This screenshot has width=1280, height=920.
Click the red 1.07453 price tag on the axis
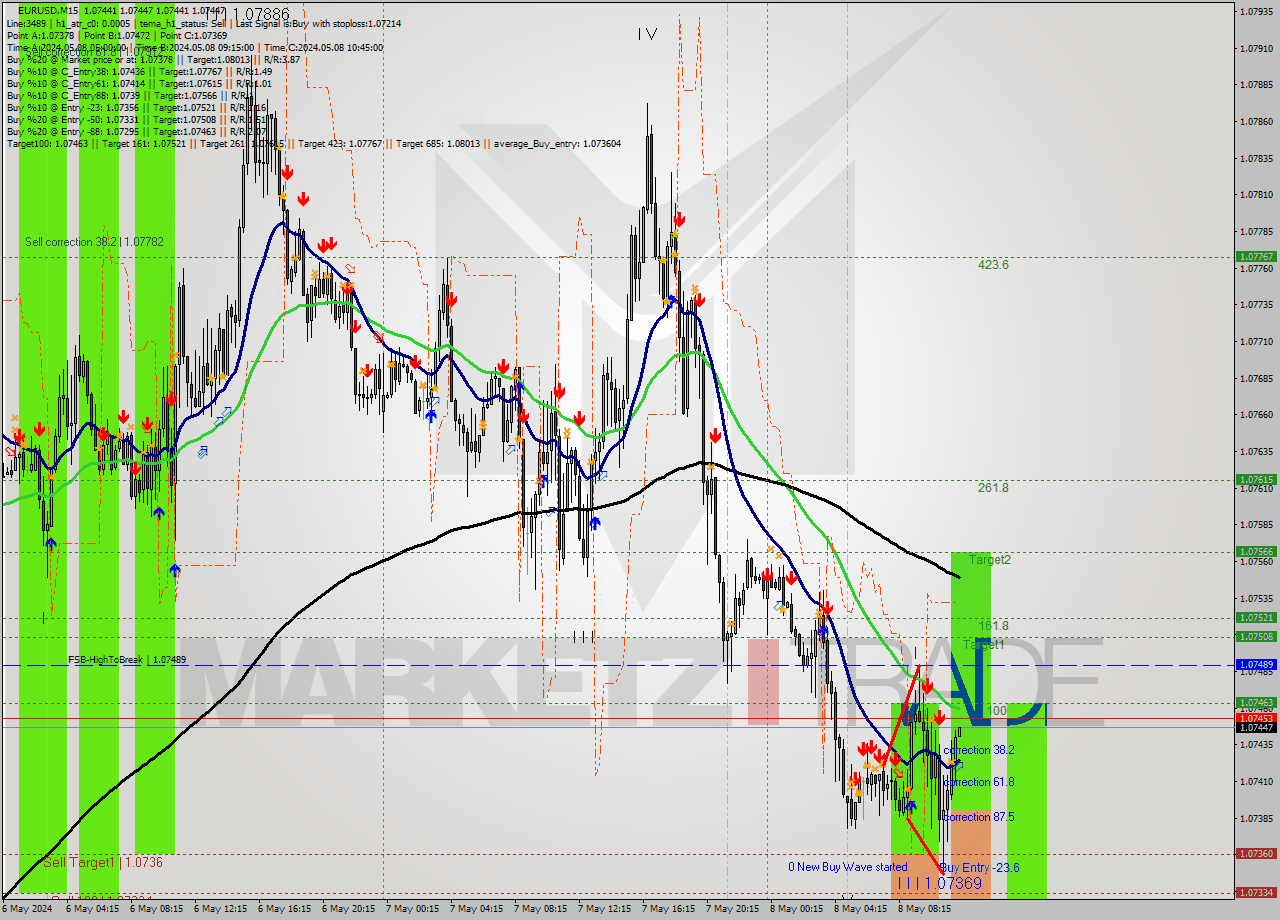point(1258,716)
